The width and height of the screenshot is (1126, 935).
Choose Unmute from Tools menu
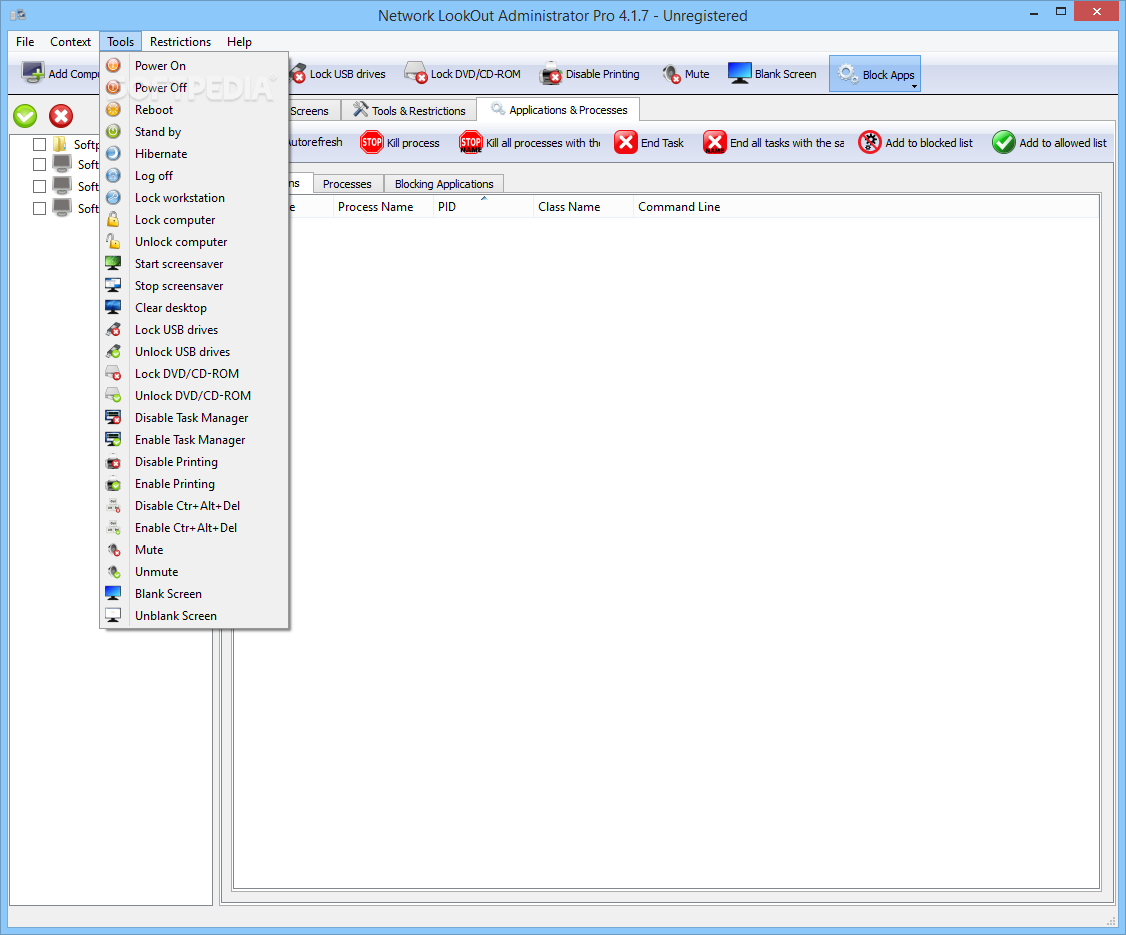195,572
